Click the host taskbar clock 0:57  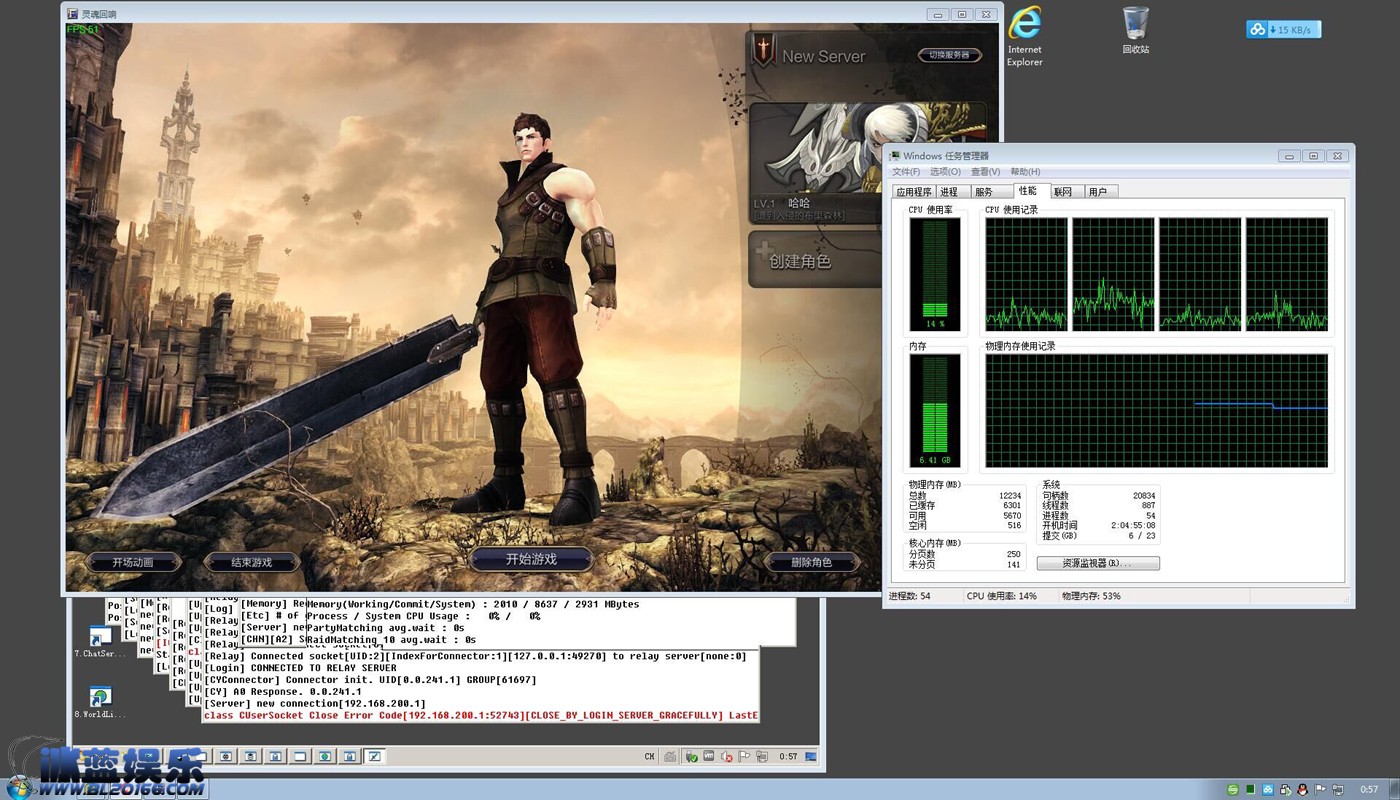coord(1369,789)
